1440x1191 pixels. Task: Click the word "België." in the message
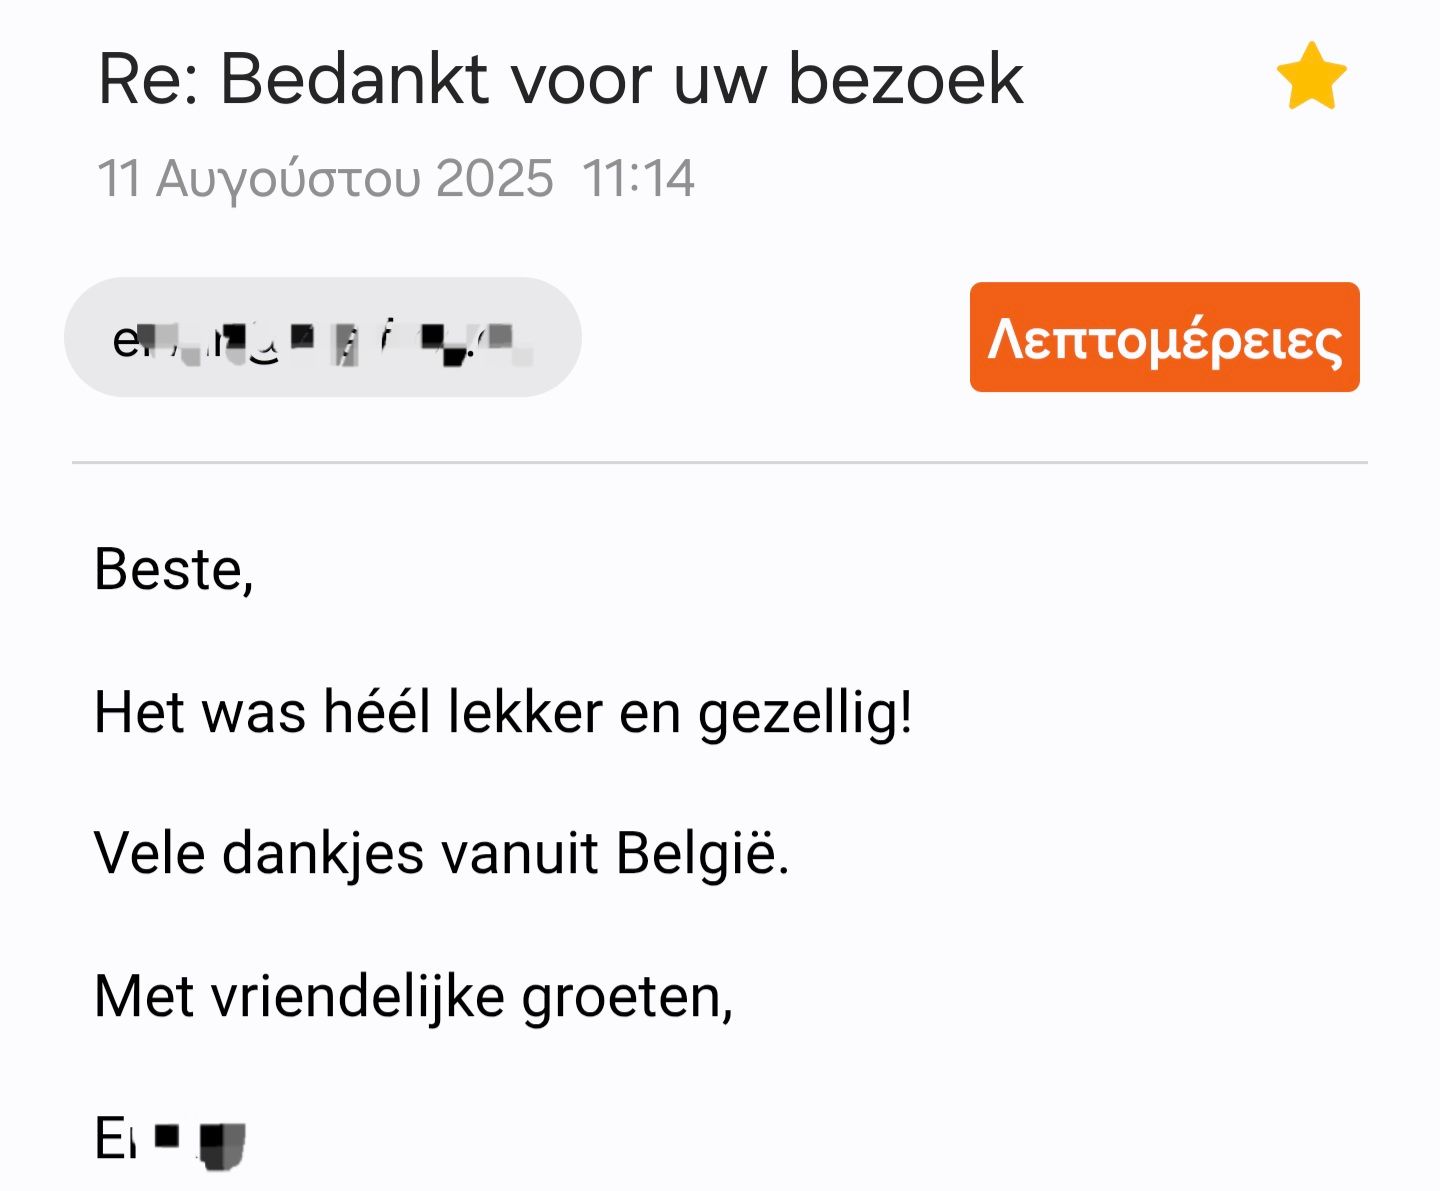click(702, 855)
